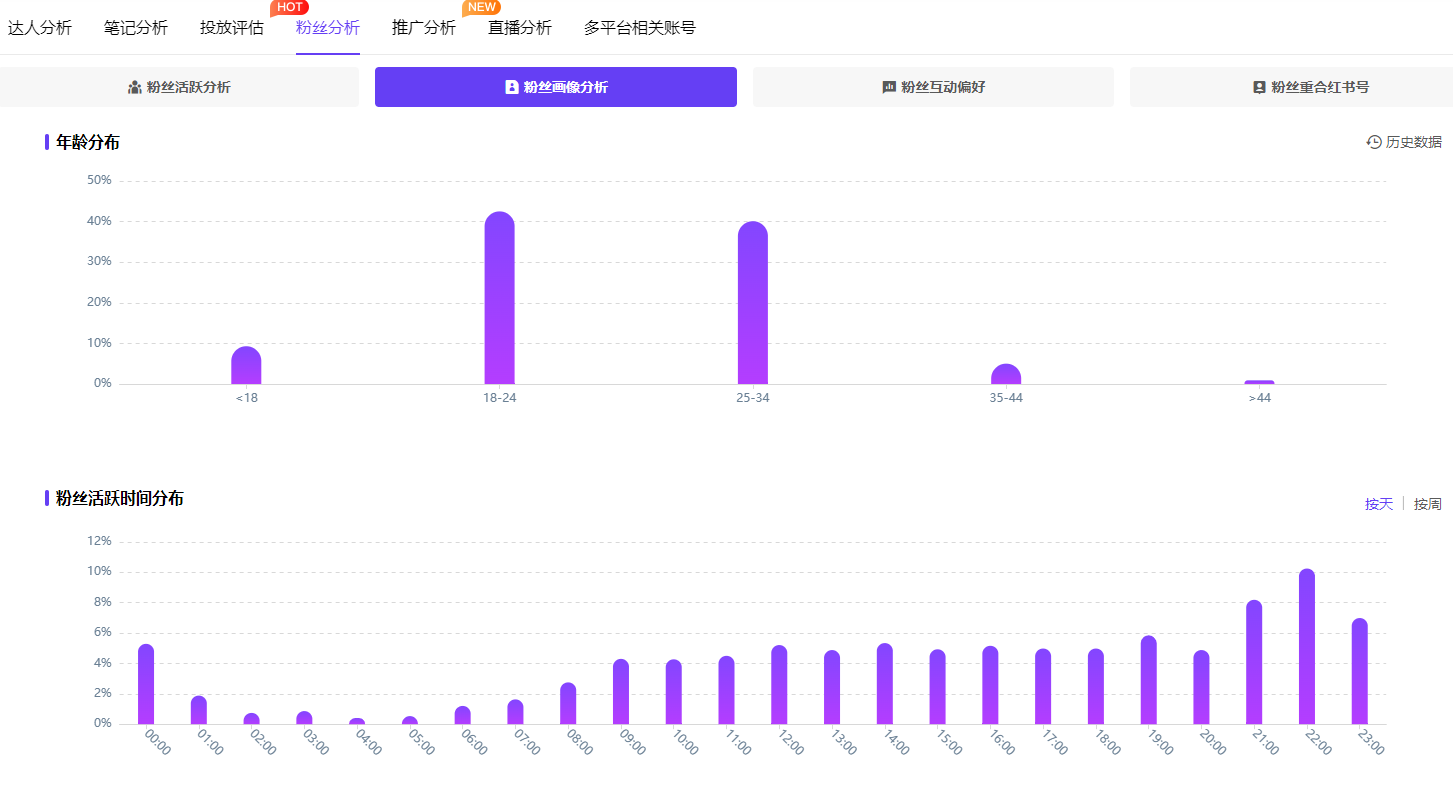The height and width of the screenshot is (796, 1453).
Task: Switch to 笔记分析 tab
Action: coord(136,28)
